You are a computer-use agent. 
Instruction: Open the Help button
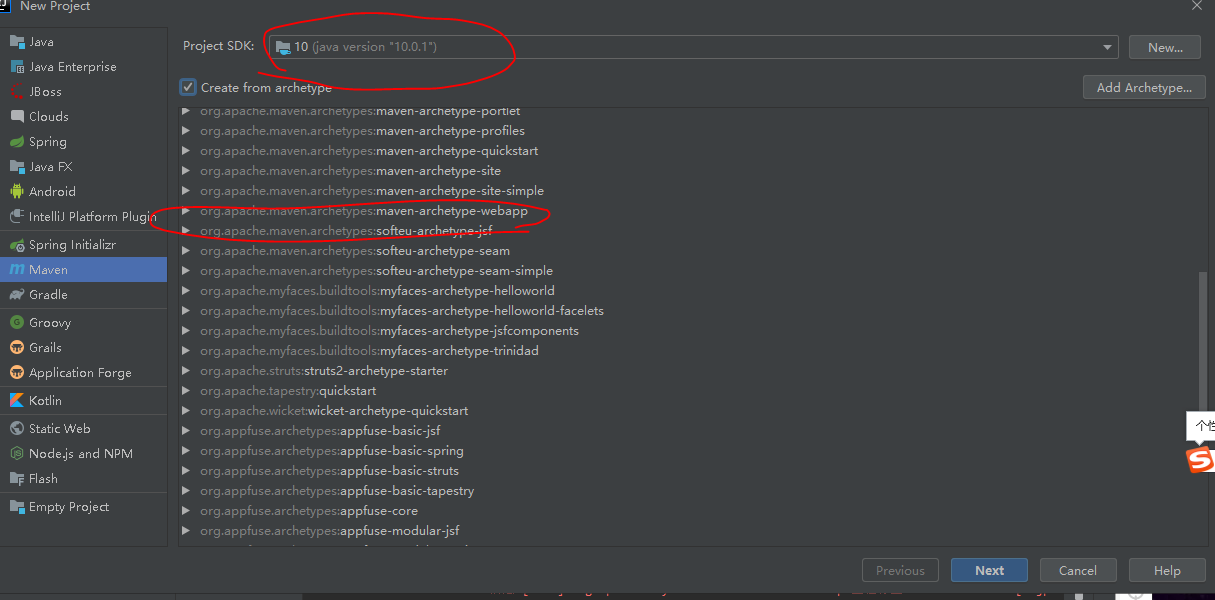(1167, 570)
